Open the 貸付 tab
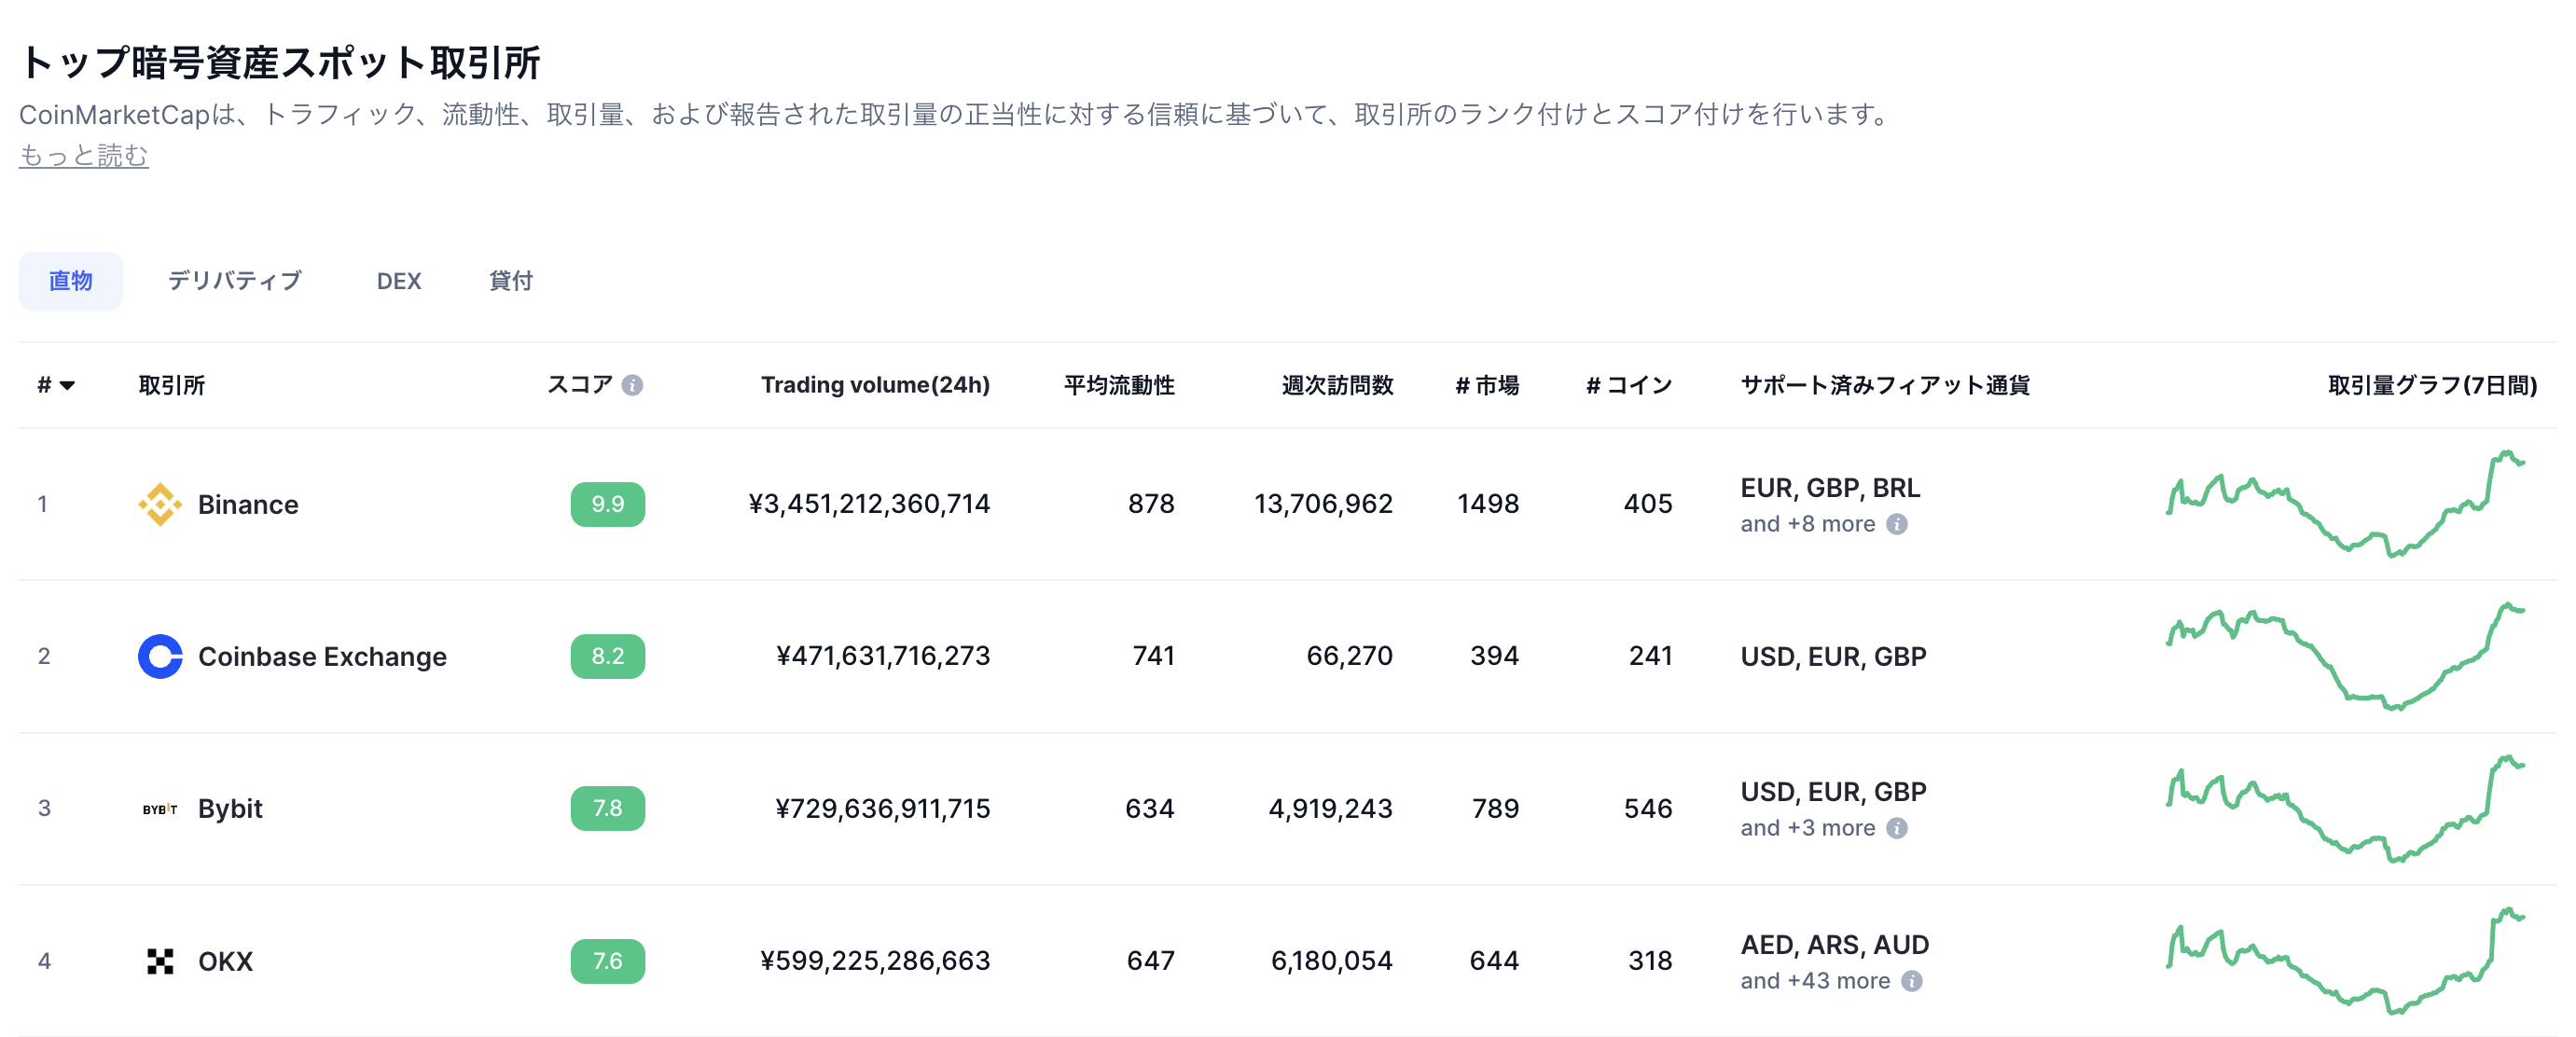This screenshot has width=2576, height=1037. coord(511,281)
